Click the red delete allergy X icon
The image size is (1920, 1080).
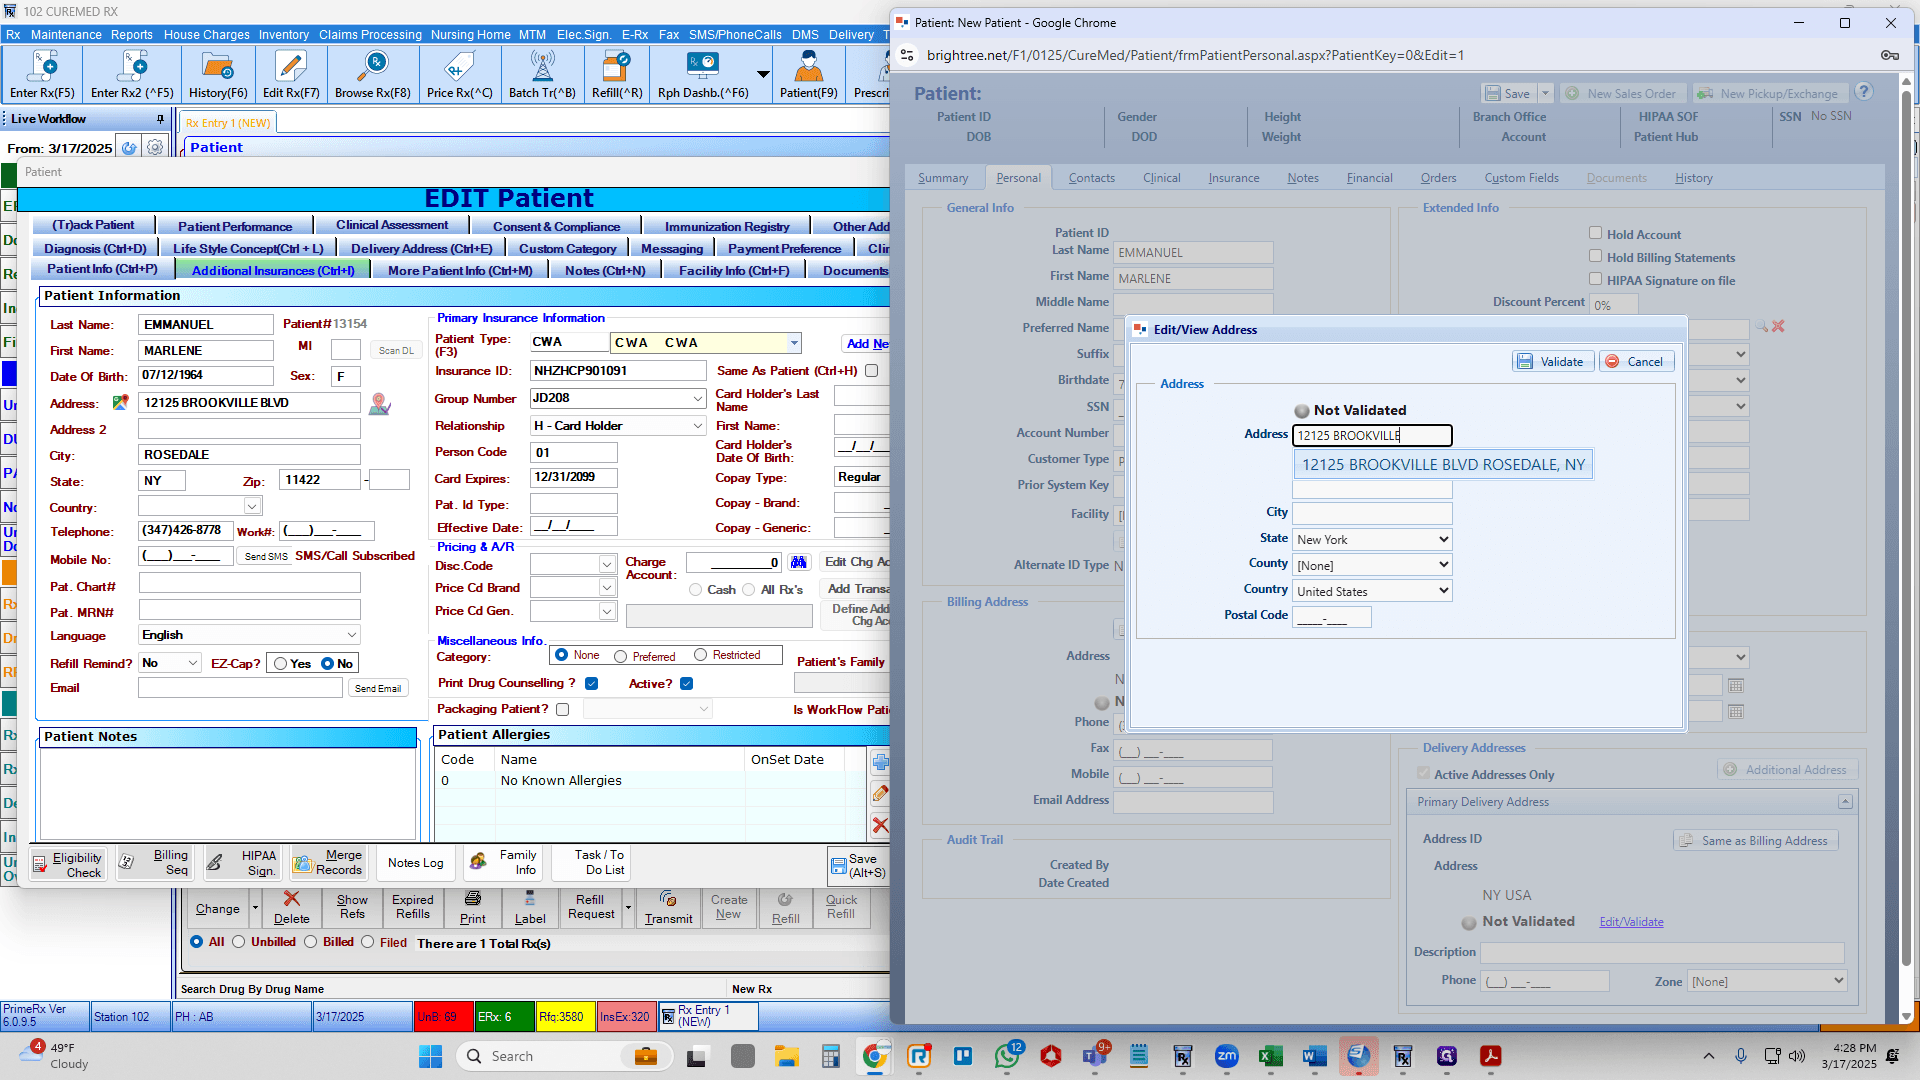coord(880,825)
